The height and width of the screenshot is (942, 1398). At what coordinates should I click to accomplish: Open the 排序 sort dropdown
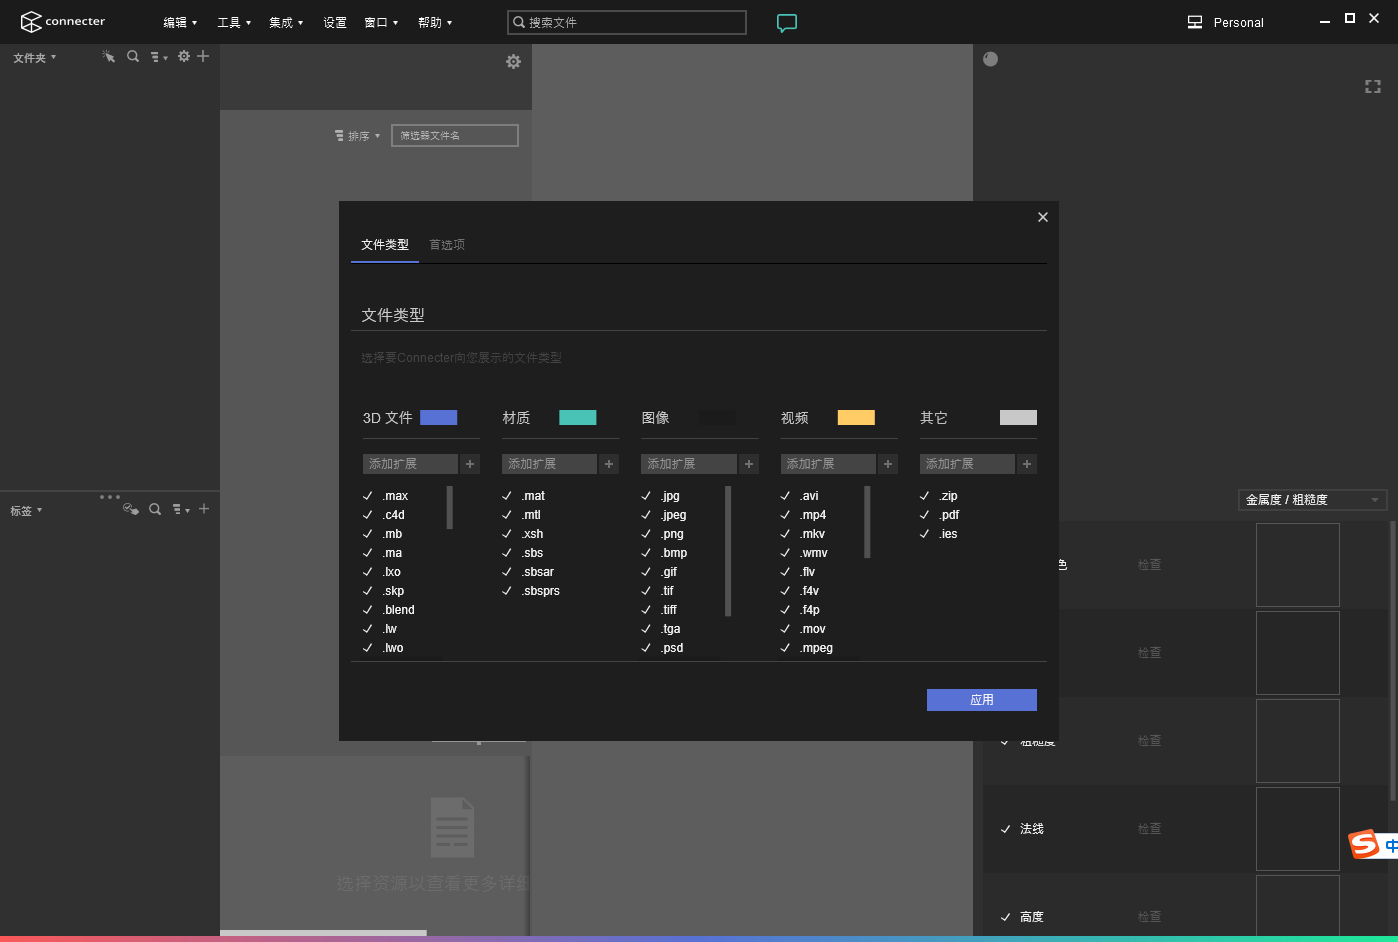click(x=357, y=135)
